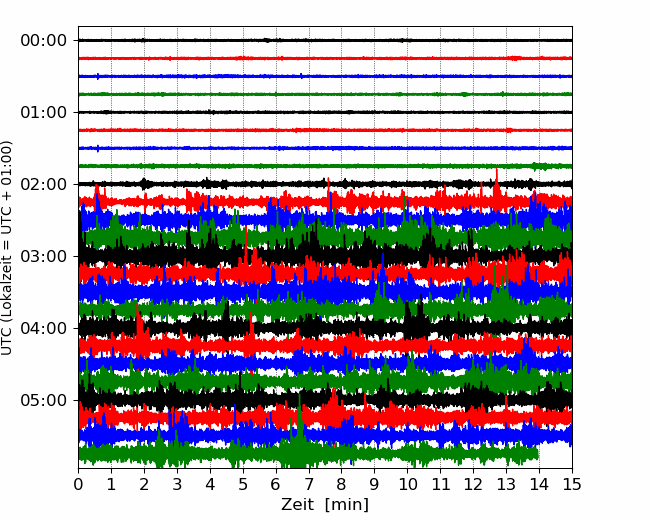This screenshot has height=520, width=650.
Task: Click the 0 tick label on the x-axis
Action: tap(79, 485)
